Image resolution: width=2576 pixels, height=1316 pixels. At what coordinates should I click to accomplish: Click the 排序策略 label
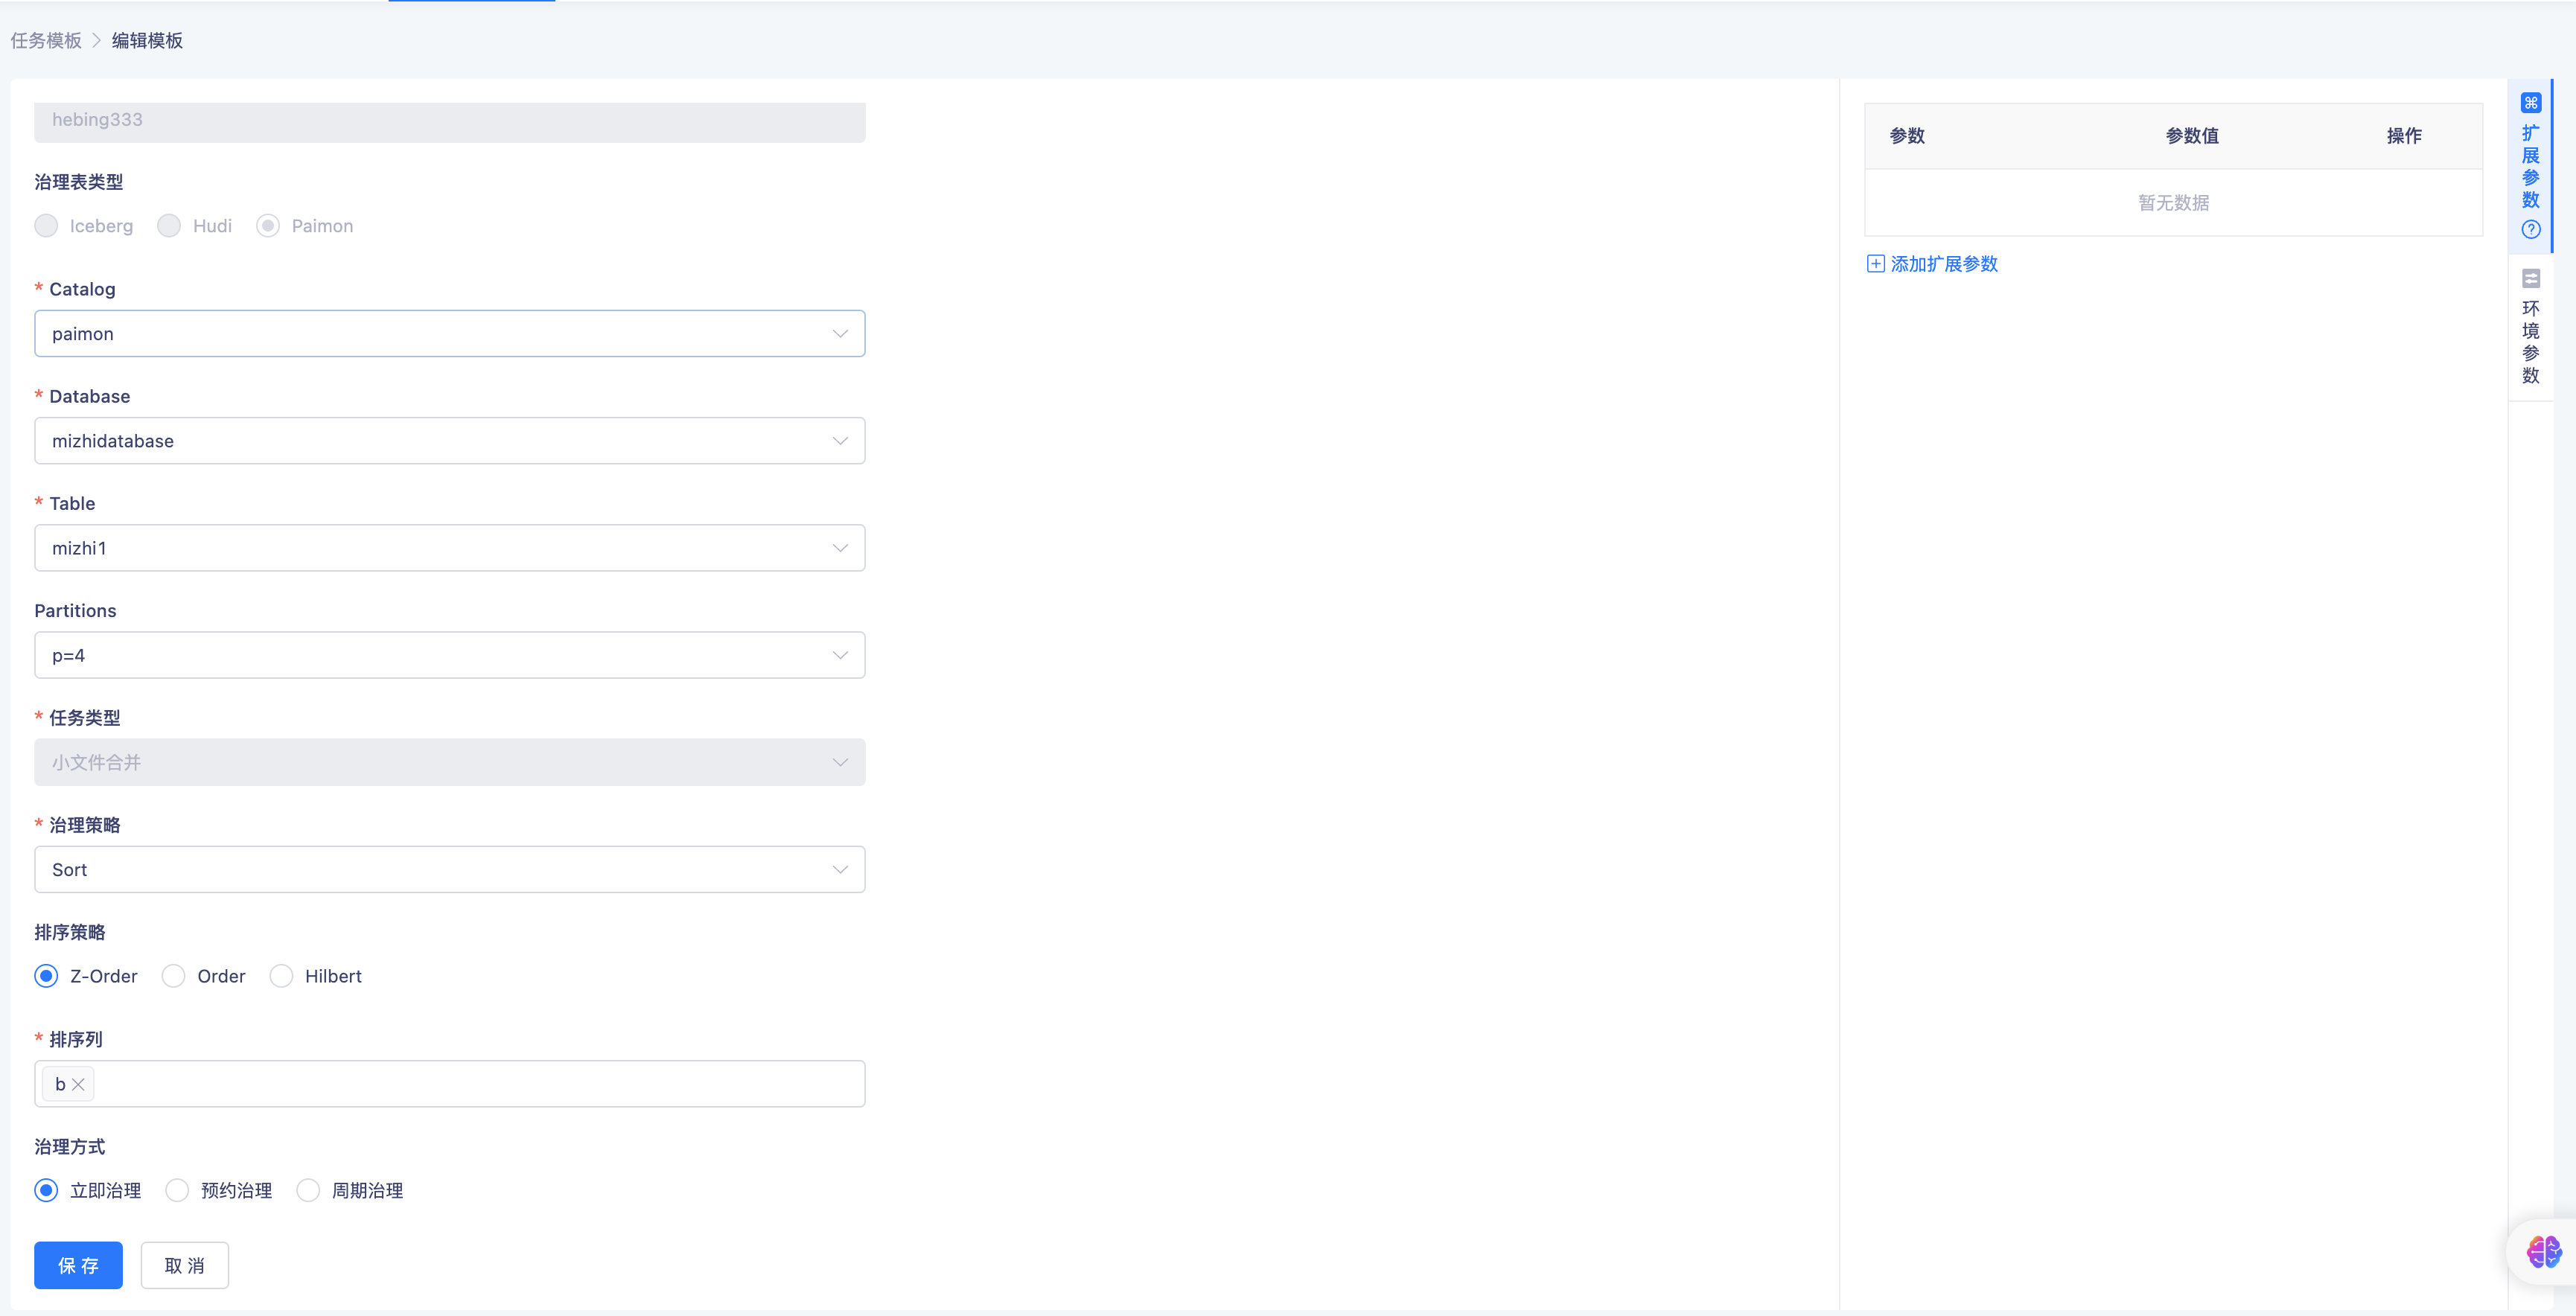point(70,932)
